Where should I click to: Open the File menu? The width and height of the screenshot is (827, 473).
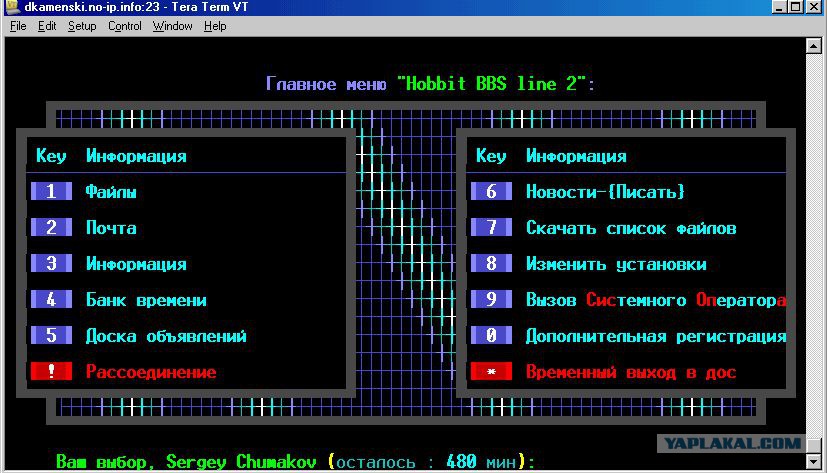(x=18, y=26)
